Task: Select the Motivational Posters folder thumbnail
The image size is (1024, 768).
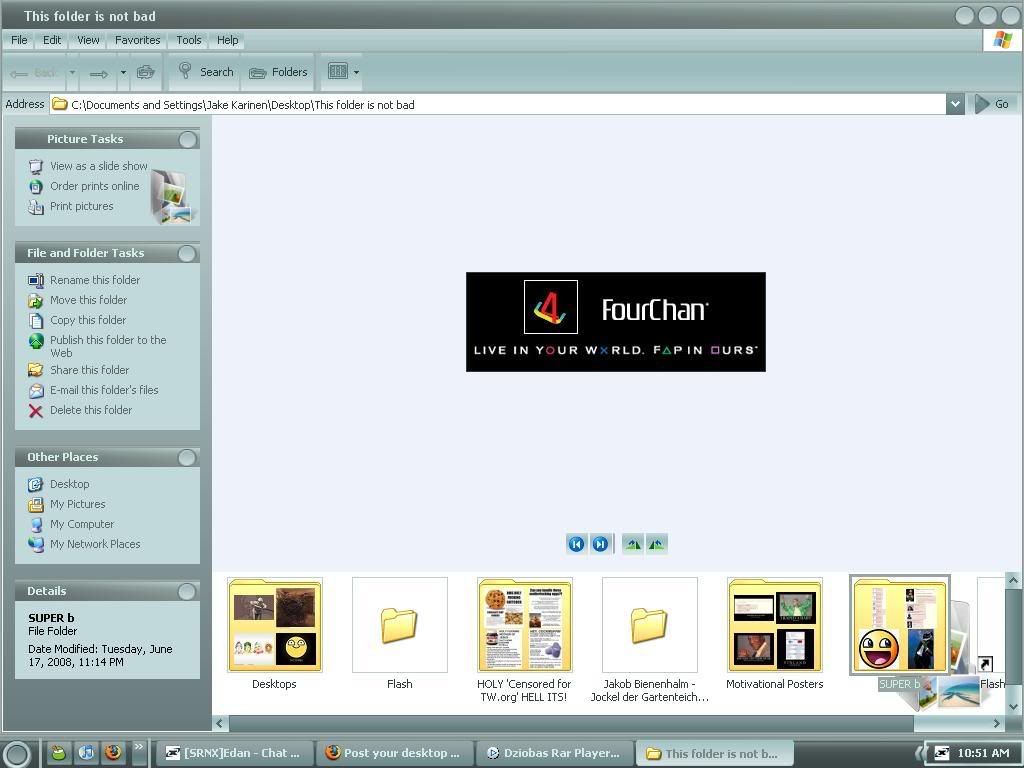Action: [x=775, y=625]
